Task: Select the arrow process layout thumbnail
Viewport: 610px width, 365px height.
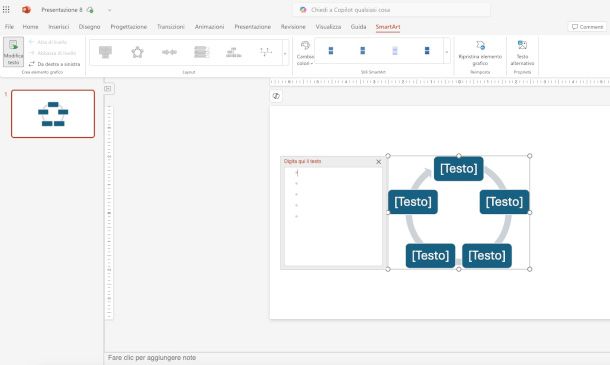Action: pyautogui.click(x=169, y=52)
